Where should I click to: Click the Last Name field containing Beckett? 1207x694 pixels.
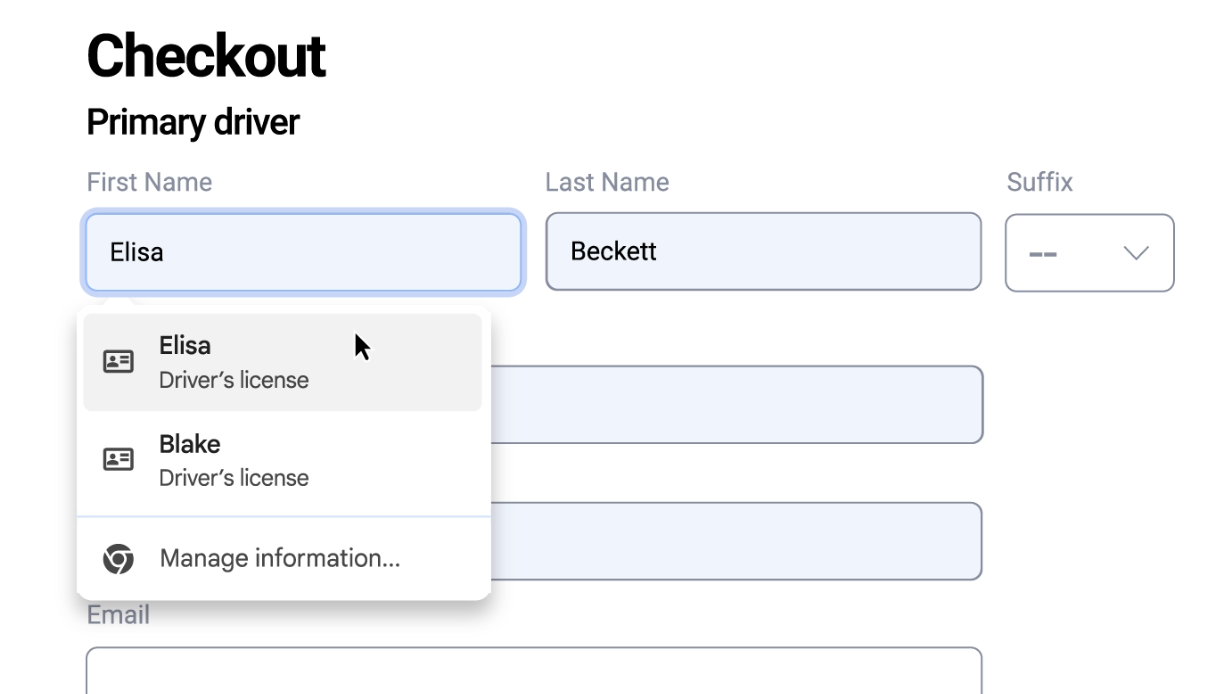coord(763,252)
